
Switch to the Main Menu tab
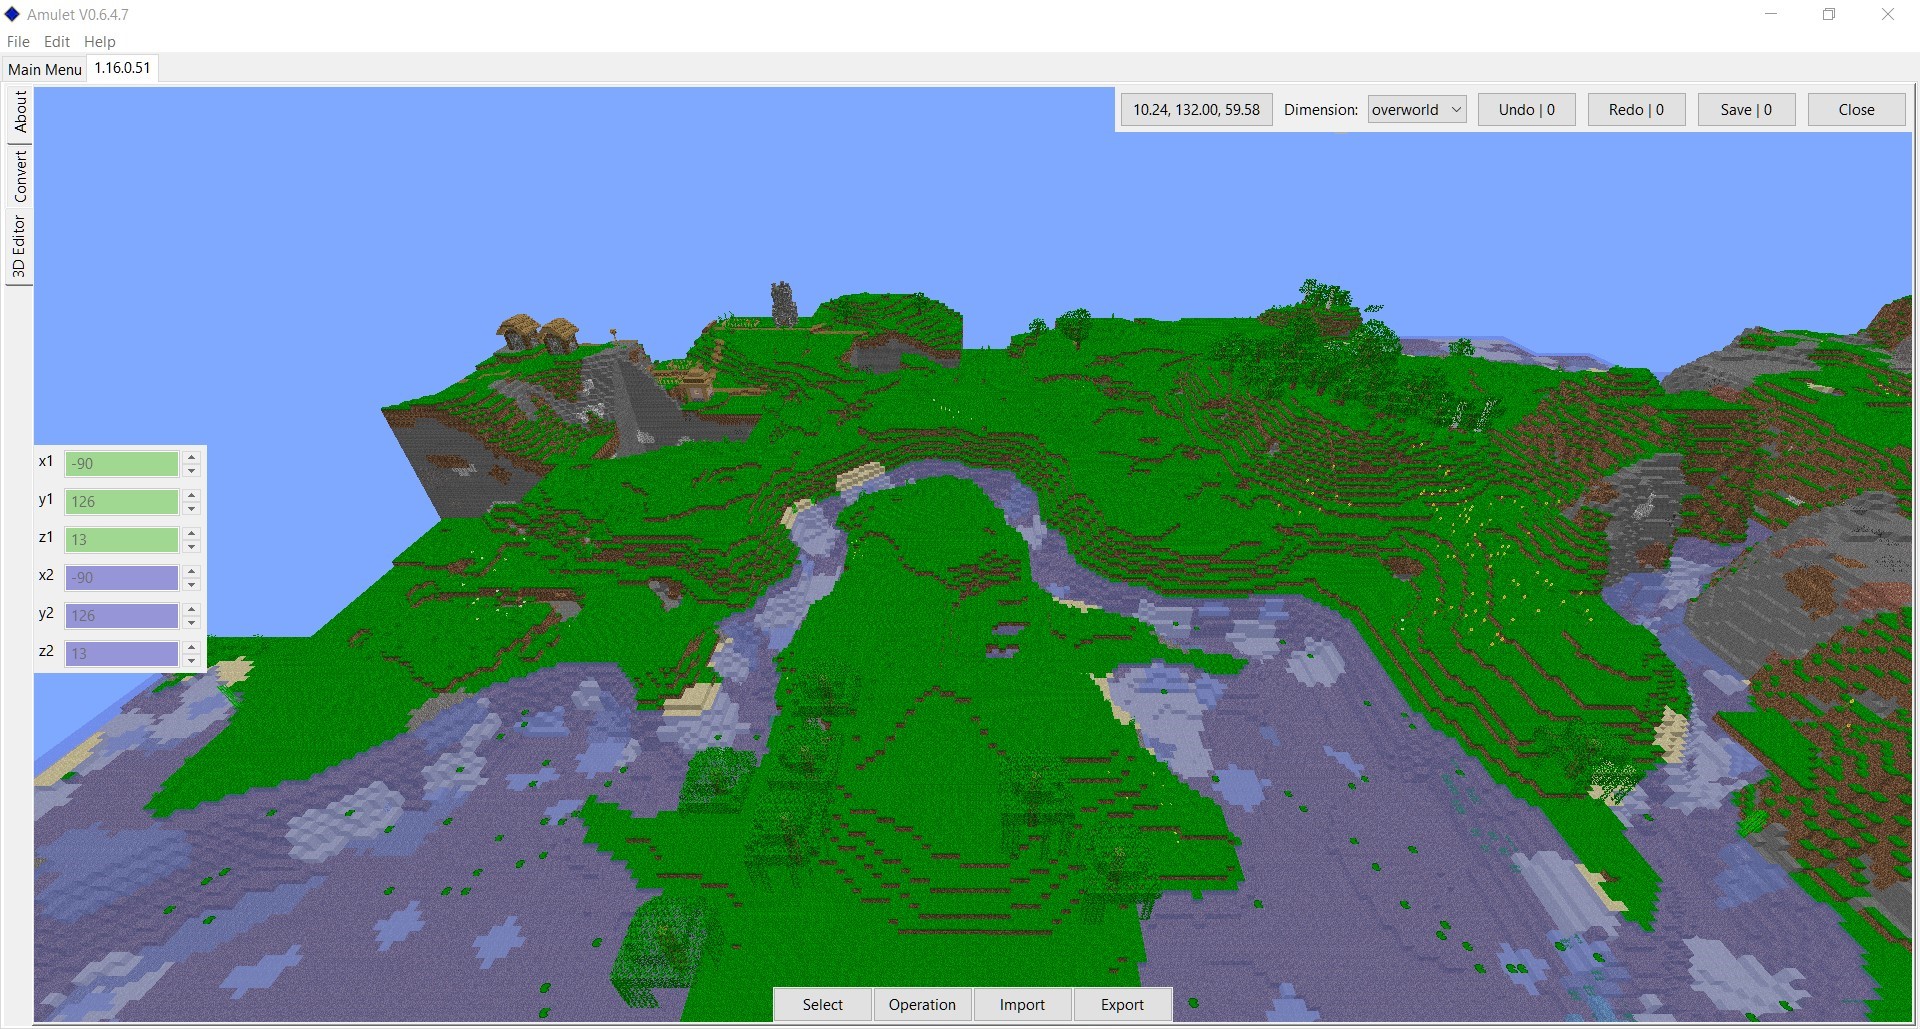pyautogui.click(x=44, y=69)
